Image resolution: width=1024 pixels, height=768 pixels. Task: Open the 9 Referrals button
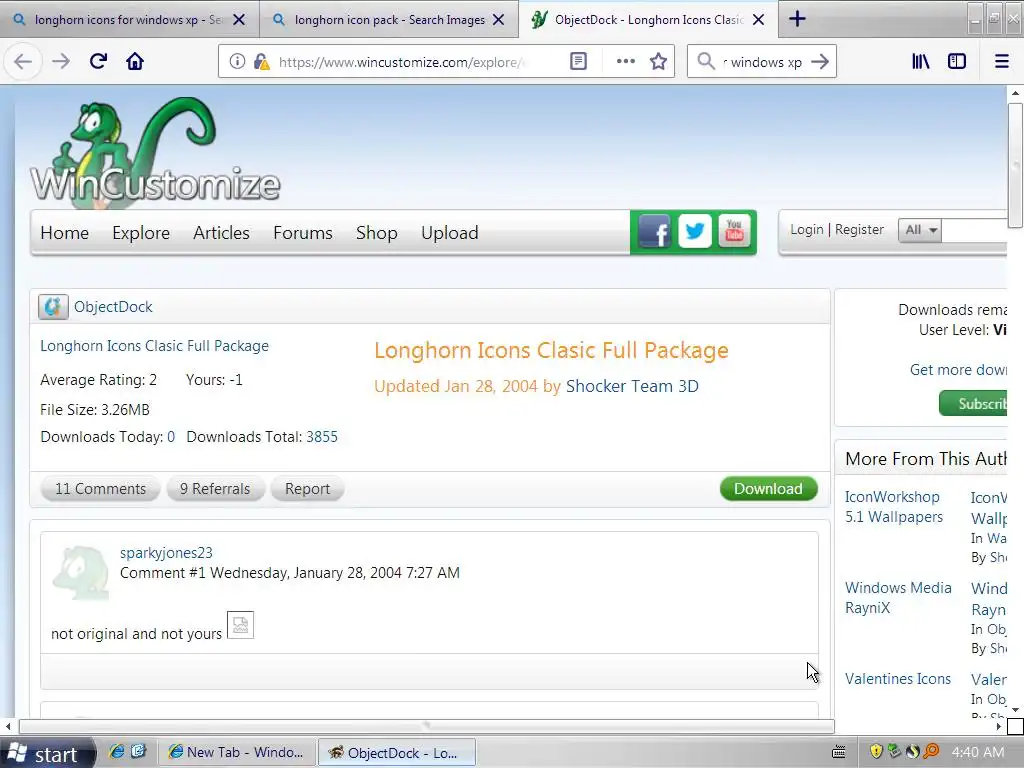click(215, 488)
